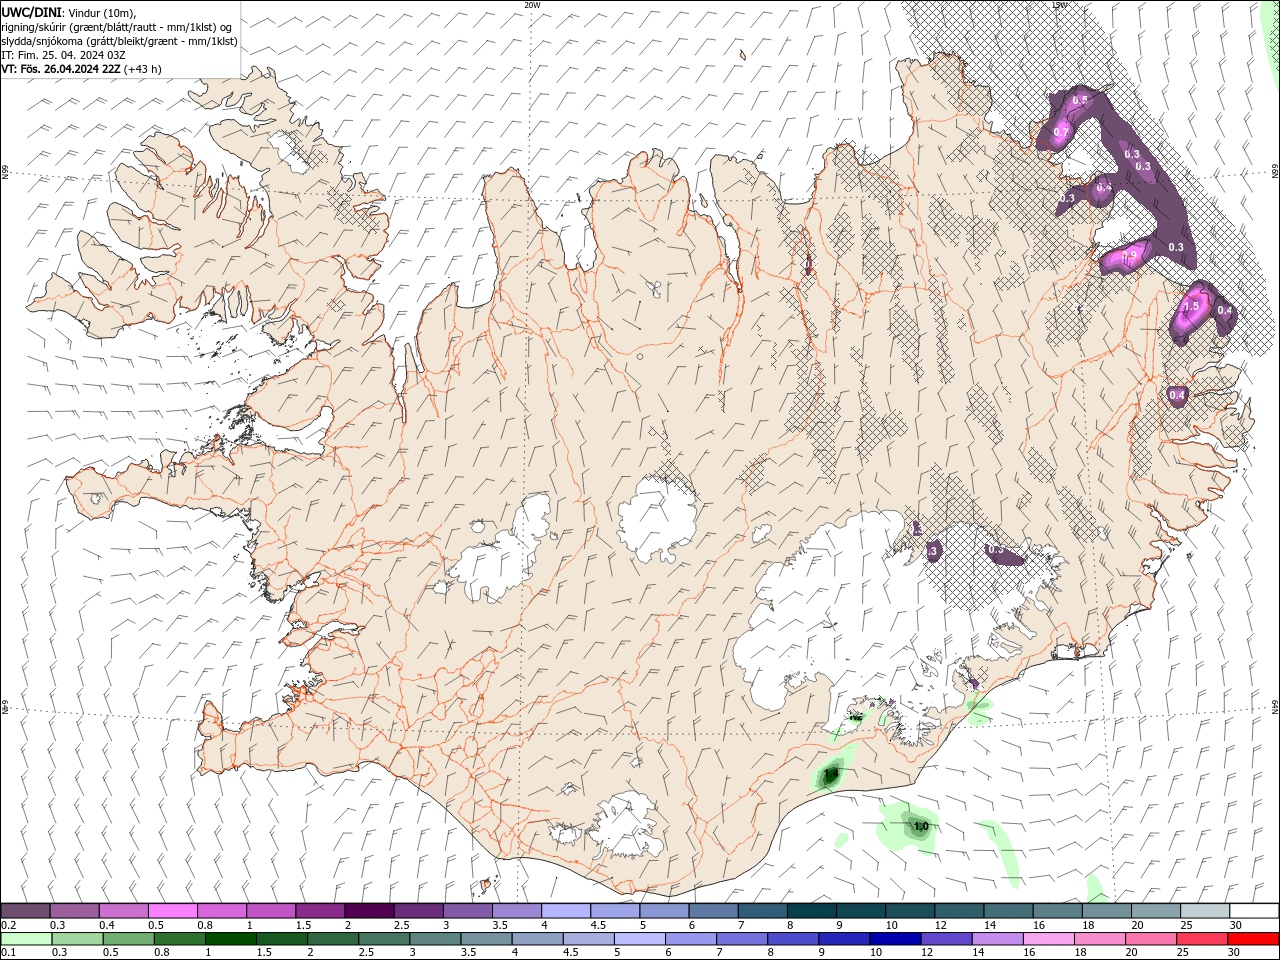This screenshot has width=1280, height=960.
Task: Click the valid time 'VT: Fös. 26.04.2024 22Z (+43 h)'
Action: (82, 69)
